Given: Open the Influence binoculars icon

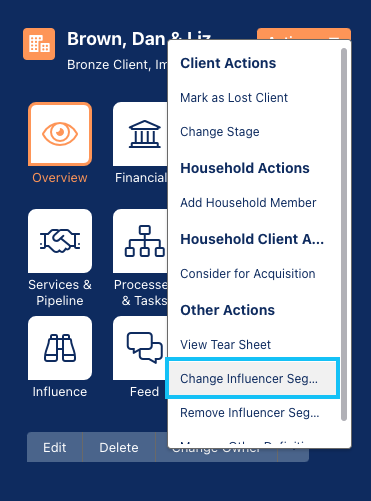Looking at the screenshot, I should tap(60, 348).
